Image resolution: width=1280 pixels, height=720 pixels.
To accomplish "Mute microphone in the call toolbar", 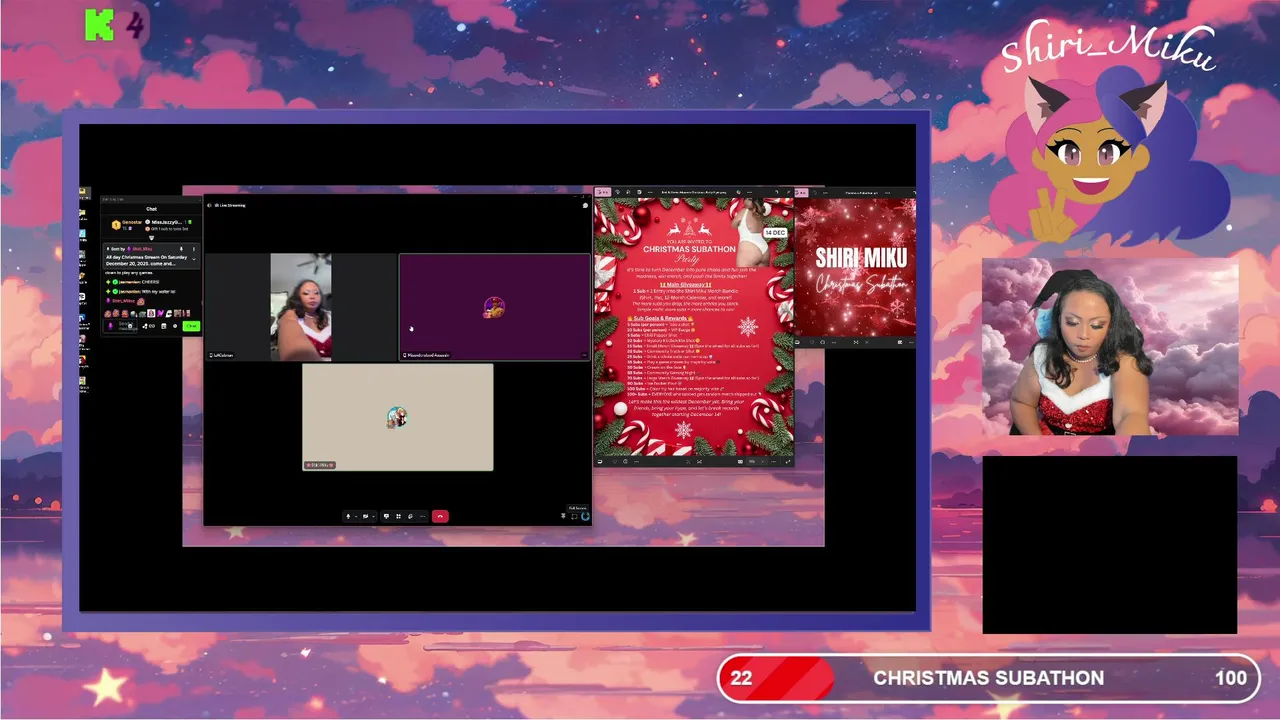I will 348,516.
